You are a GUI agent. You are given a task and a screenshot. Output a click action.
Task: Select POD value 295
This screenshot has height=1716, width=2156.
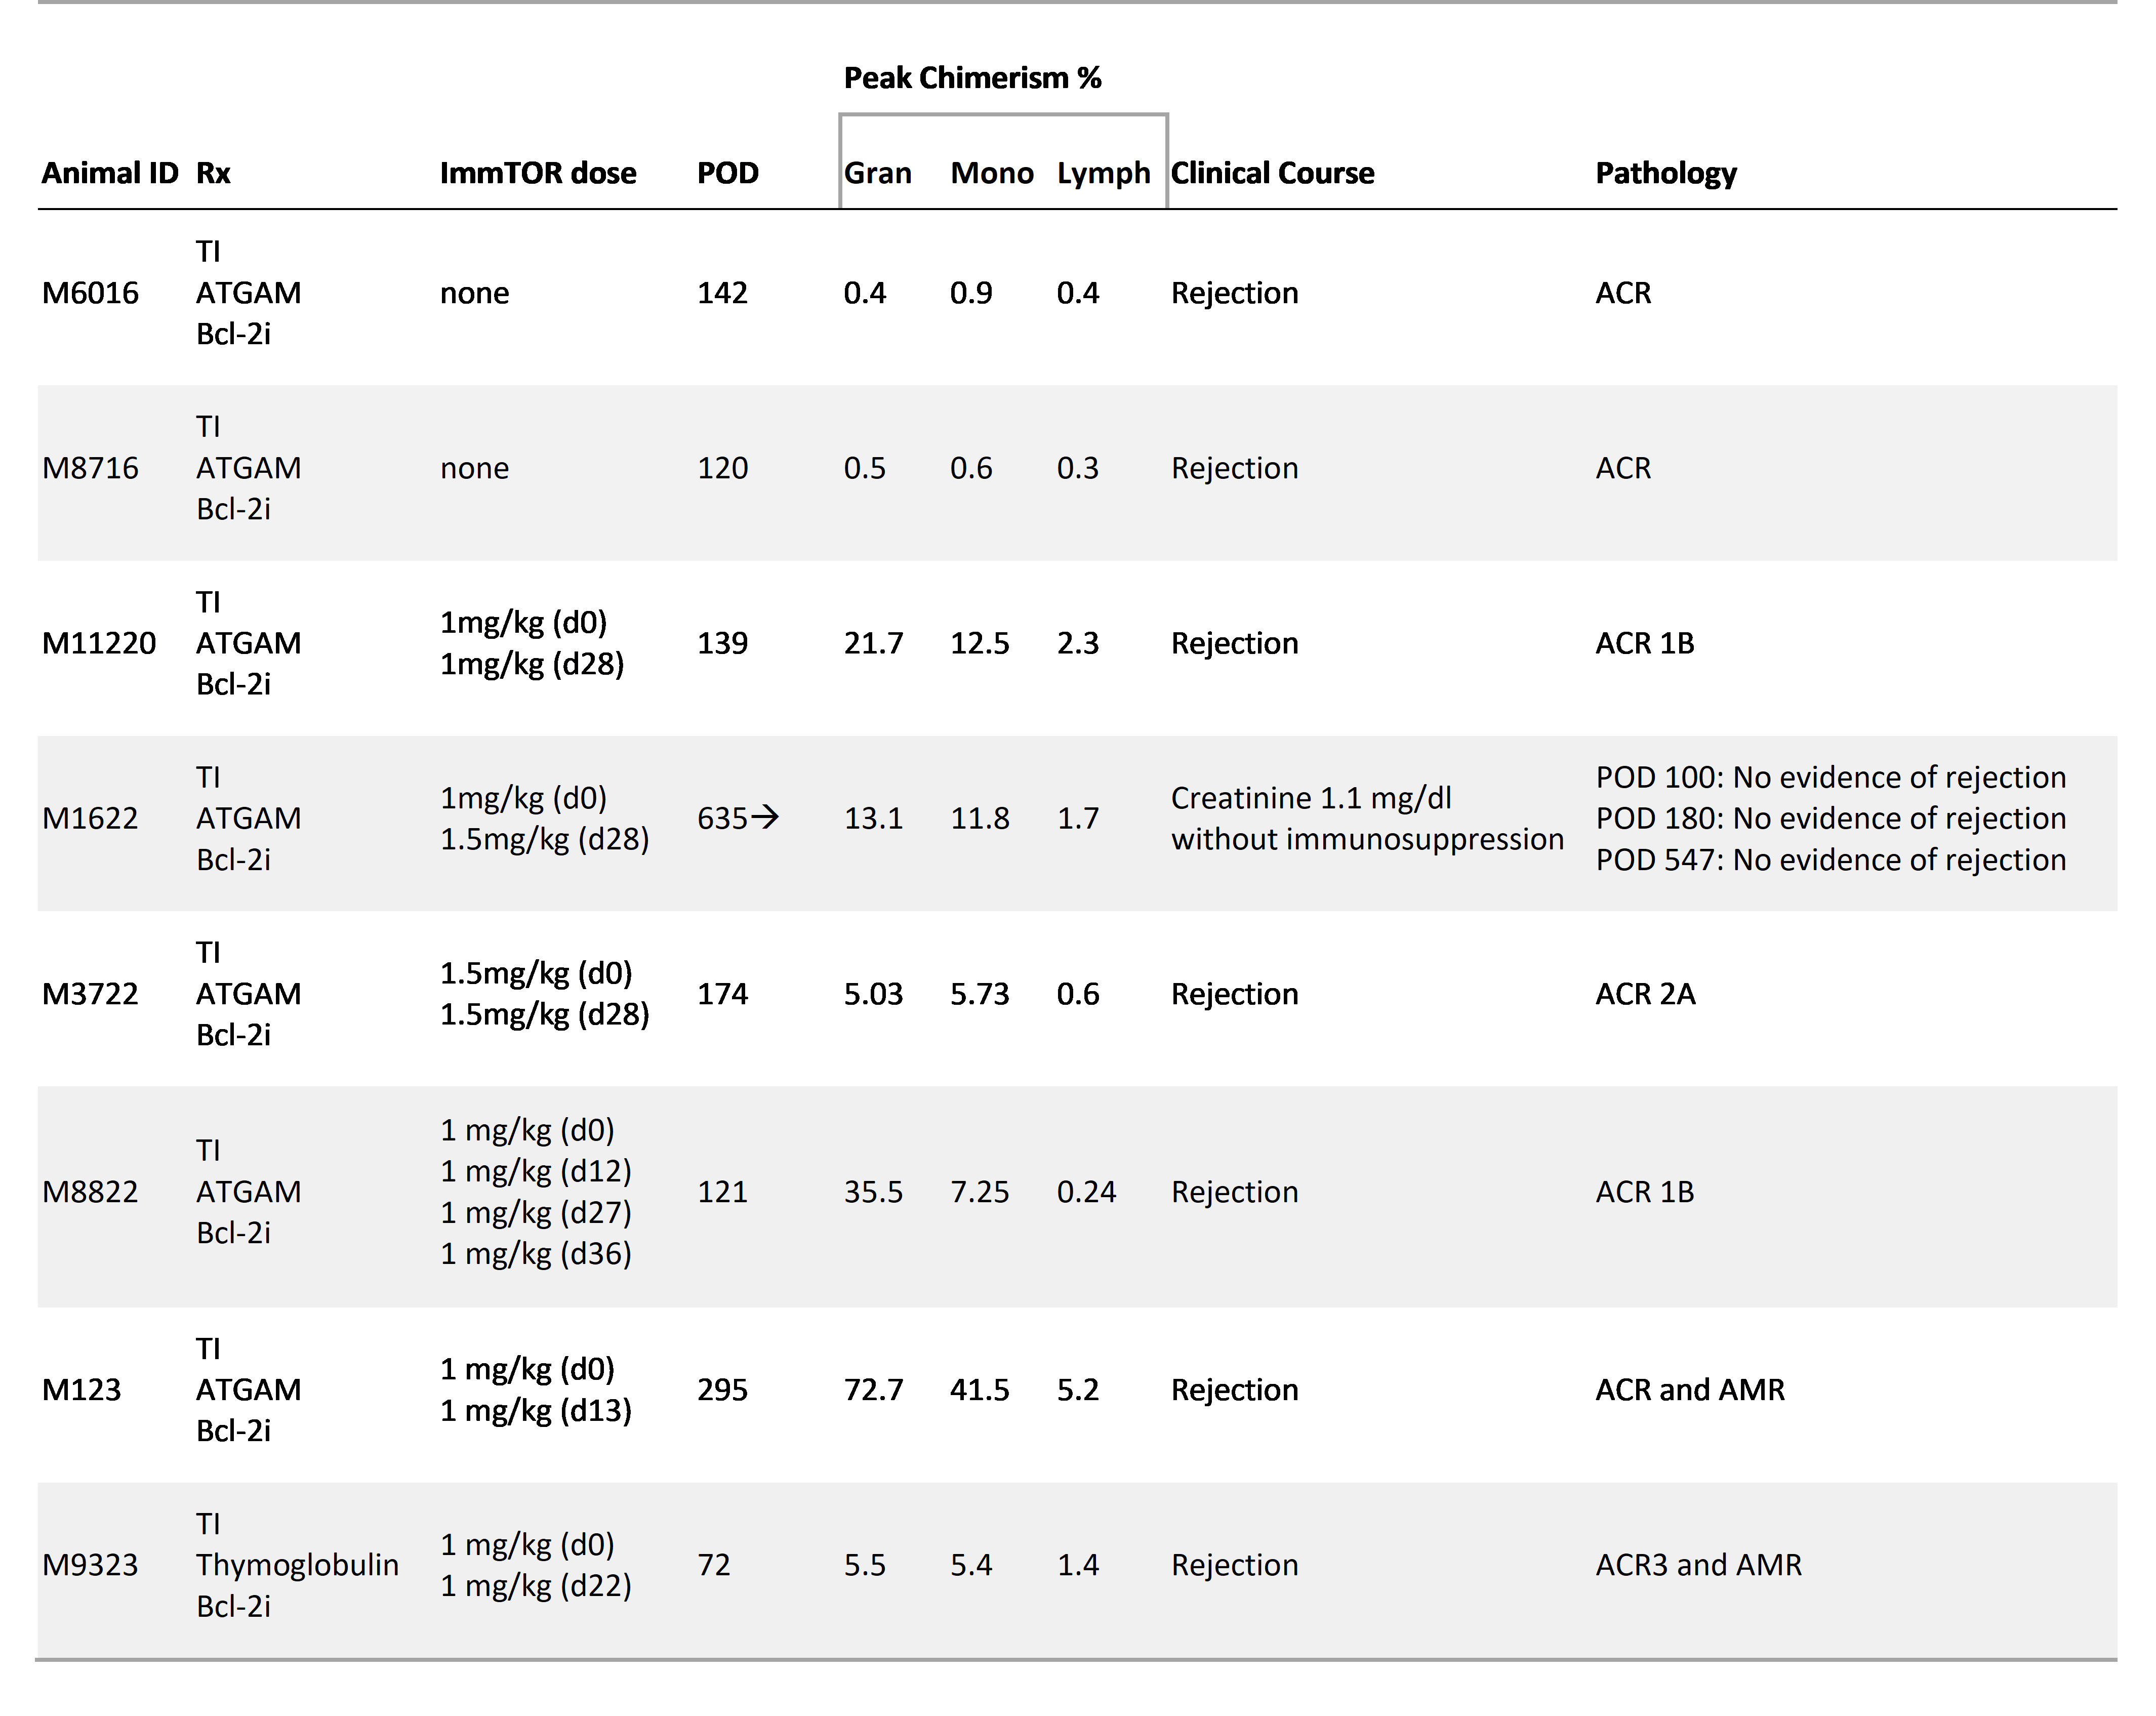coord(722,1389)
